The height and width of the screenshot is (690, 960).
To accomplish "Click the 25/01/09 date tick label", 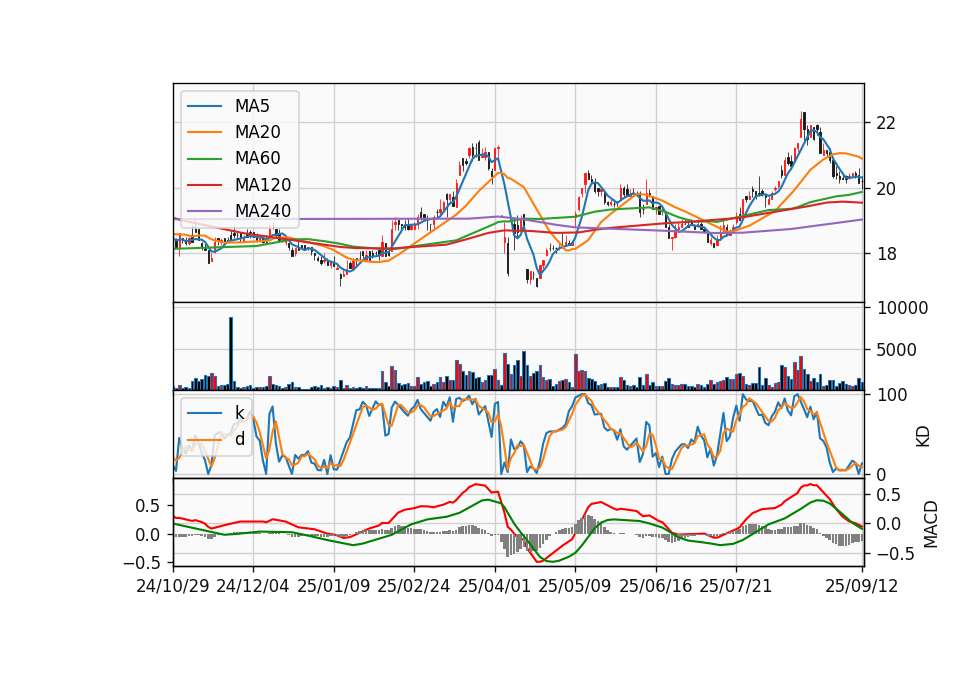I will pos(334,586).
